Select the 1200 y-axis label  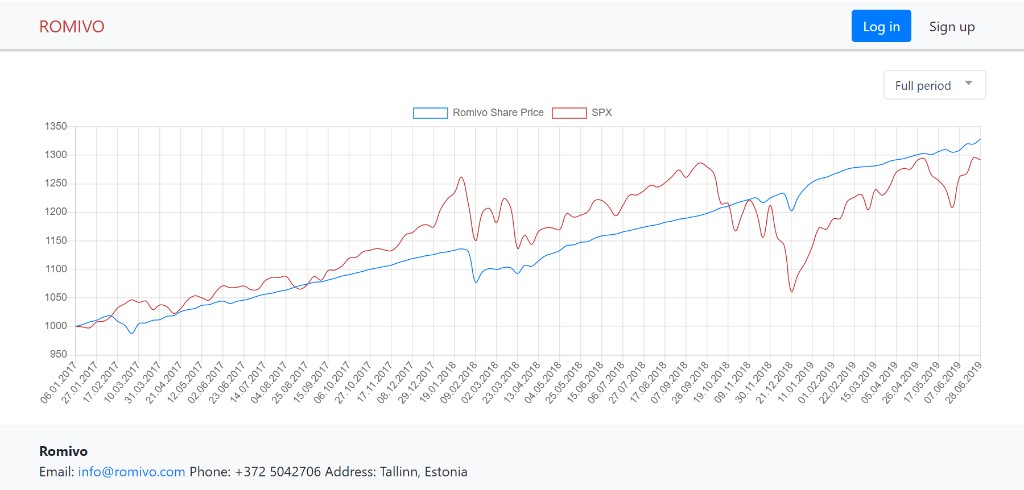[x=57, y=212]
